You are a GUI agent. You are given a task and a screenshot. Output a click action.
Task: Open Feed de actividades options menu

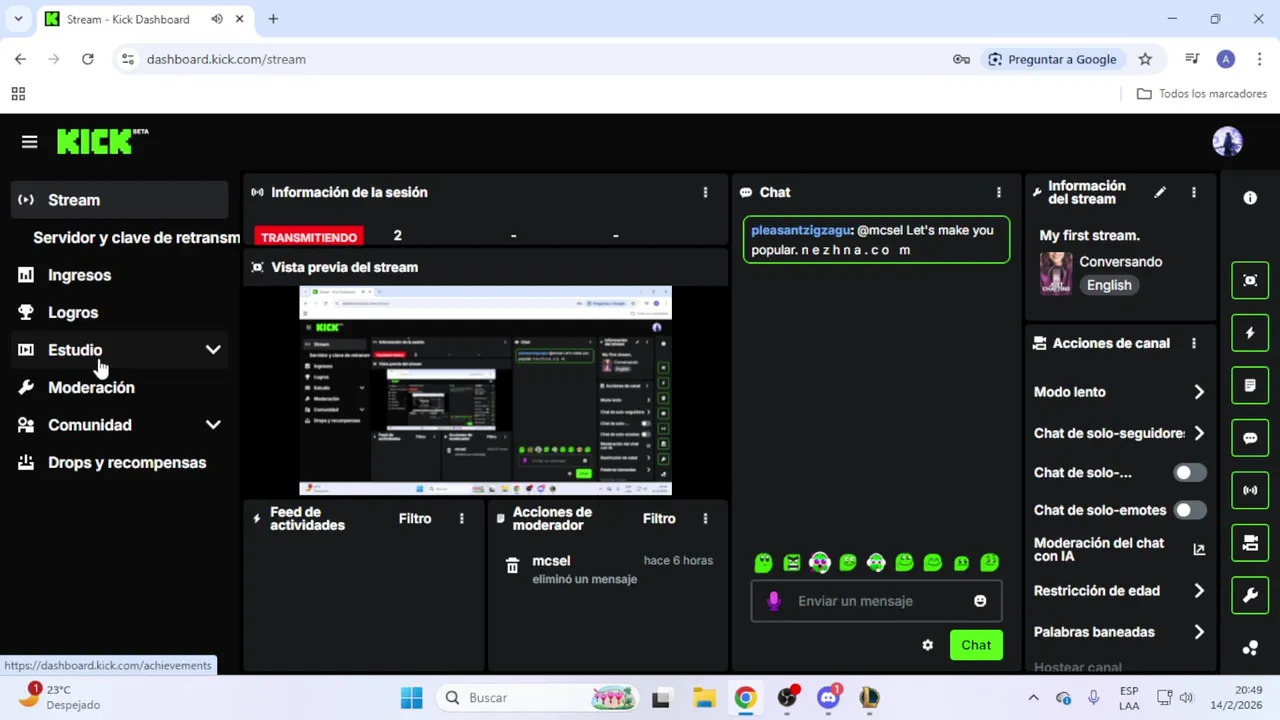(461, 518)
